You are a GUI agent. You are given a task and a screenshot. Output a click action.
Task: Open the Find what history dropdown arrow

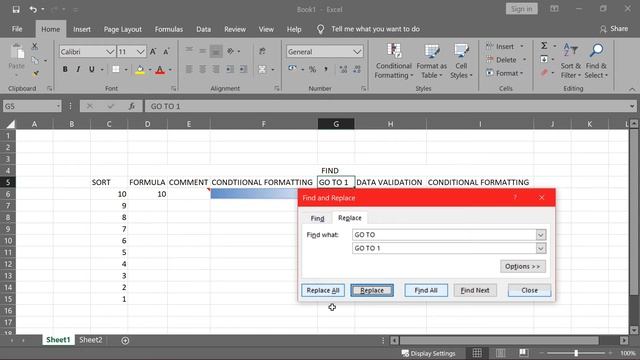(540, 235)
